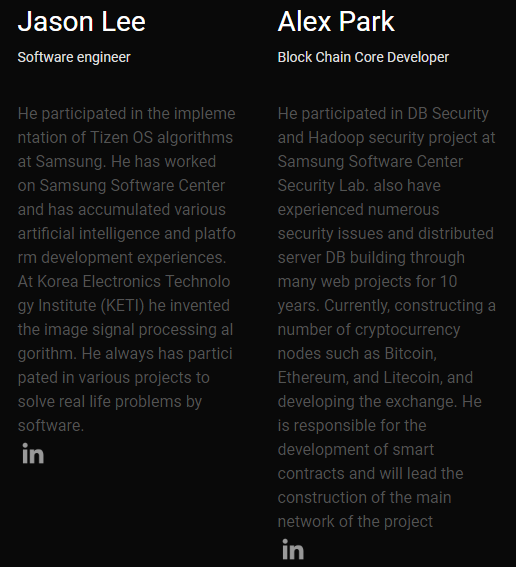This screenshot has height=567, width=516.
Task: Click the words 'Tizen OS algorithms'
Action: coord(161,138)
